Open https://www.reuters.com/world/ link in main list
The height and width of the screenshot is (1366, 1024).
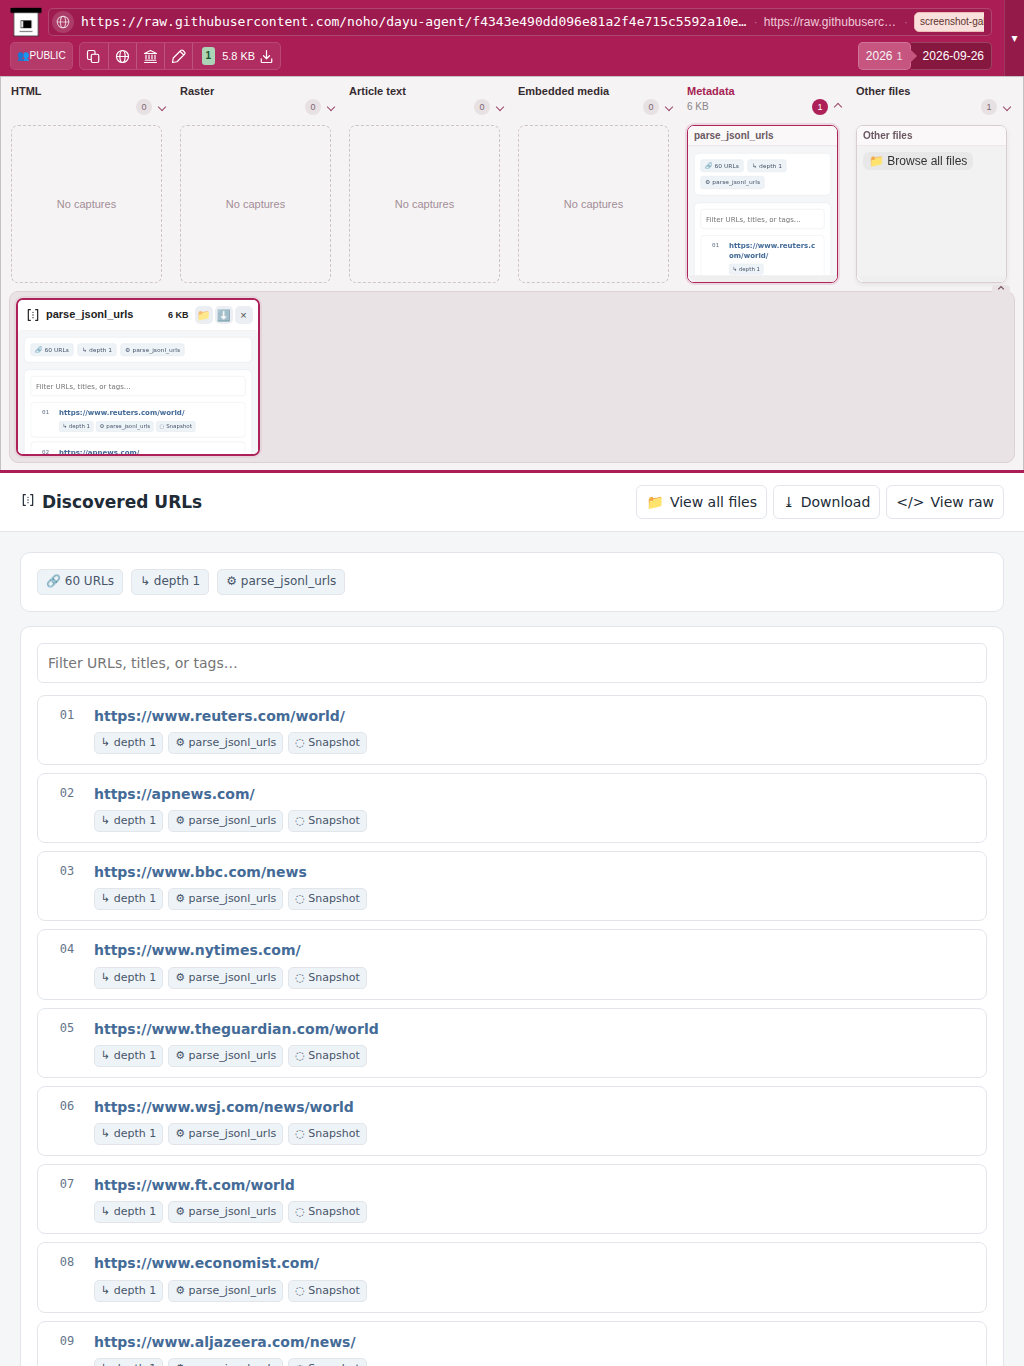tap(219, 716)
